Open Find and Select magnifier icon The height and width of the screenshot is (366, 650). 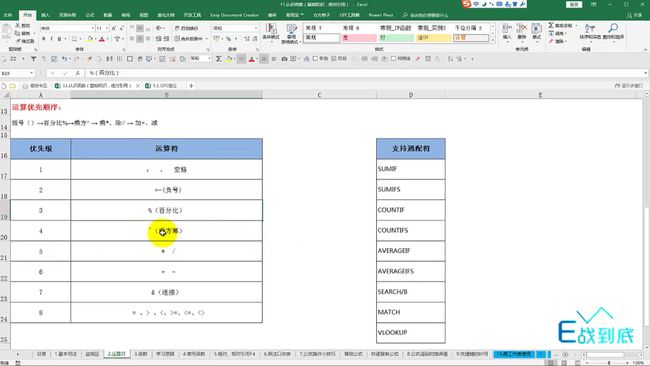pos(613,32)
